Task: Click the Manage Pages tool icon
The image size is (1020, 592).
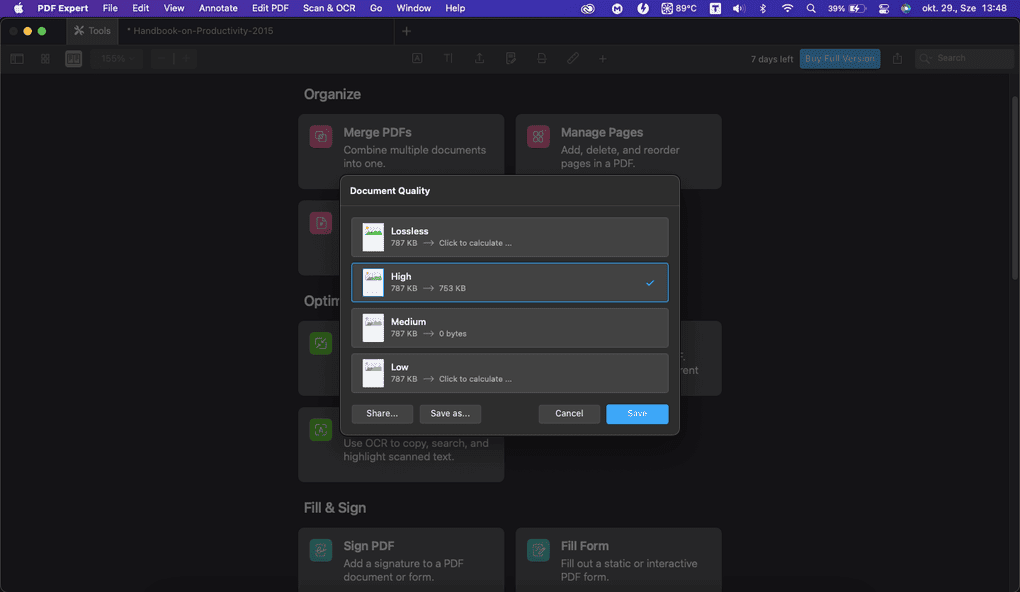Action: coord(538,137)
